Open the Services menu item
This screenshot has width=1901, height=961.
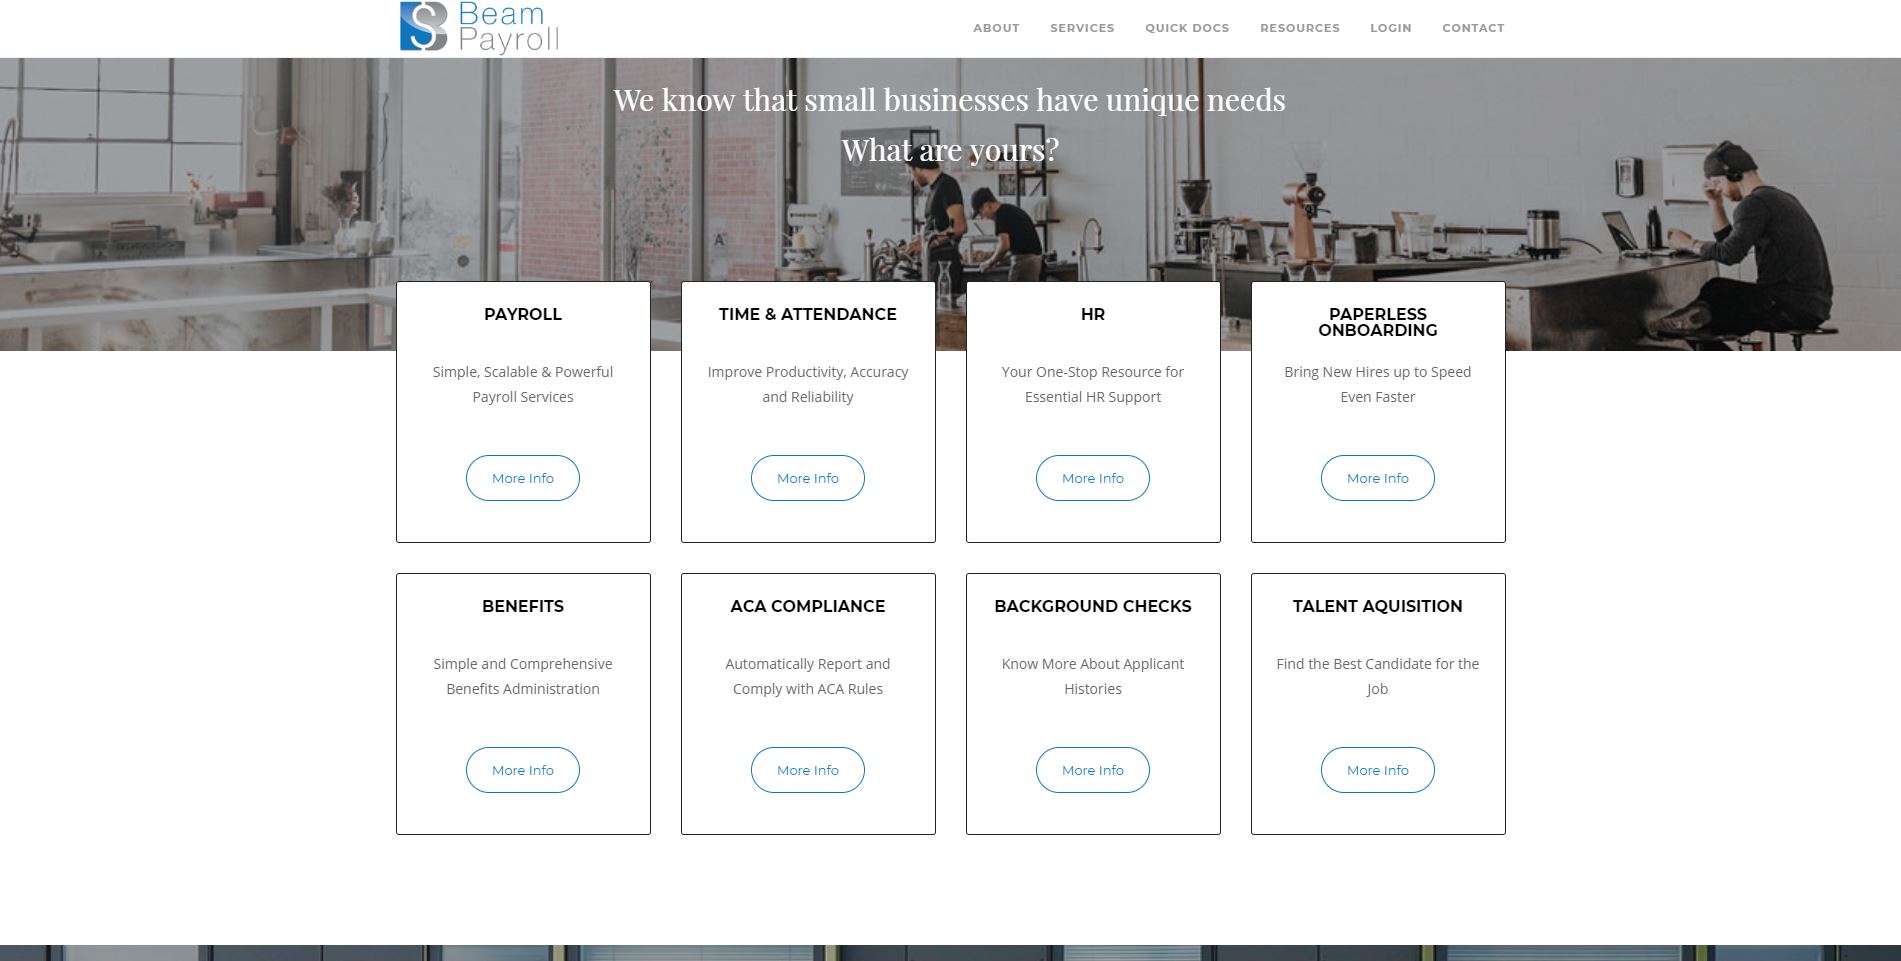click(1082, 28)
